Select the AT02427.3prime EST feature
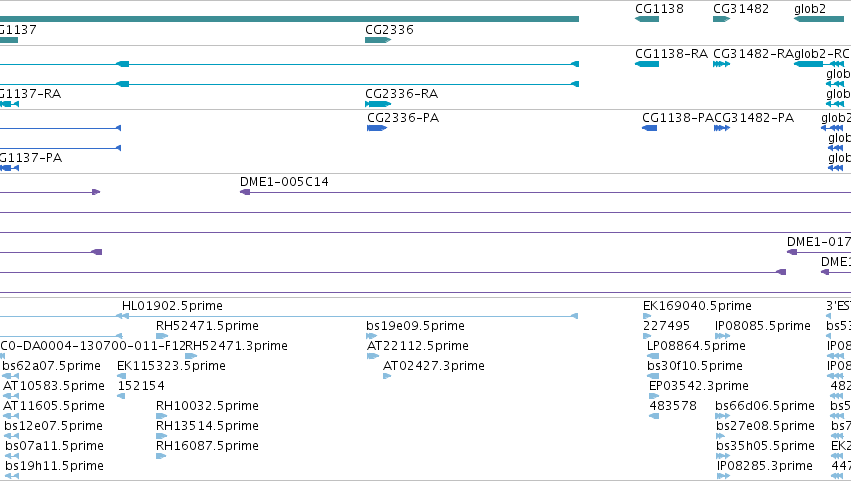 [x=387, y=376]
